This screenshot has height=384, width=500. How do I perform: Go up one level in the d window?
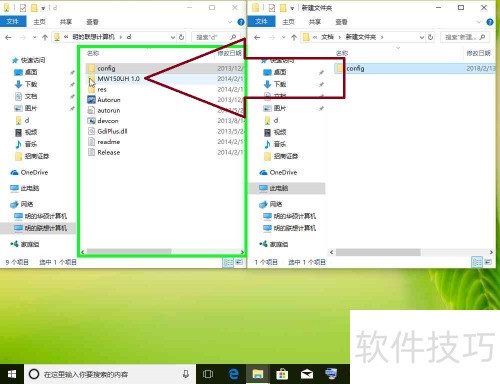[45, 37]
